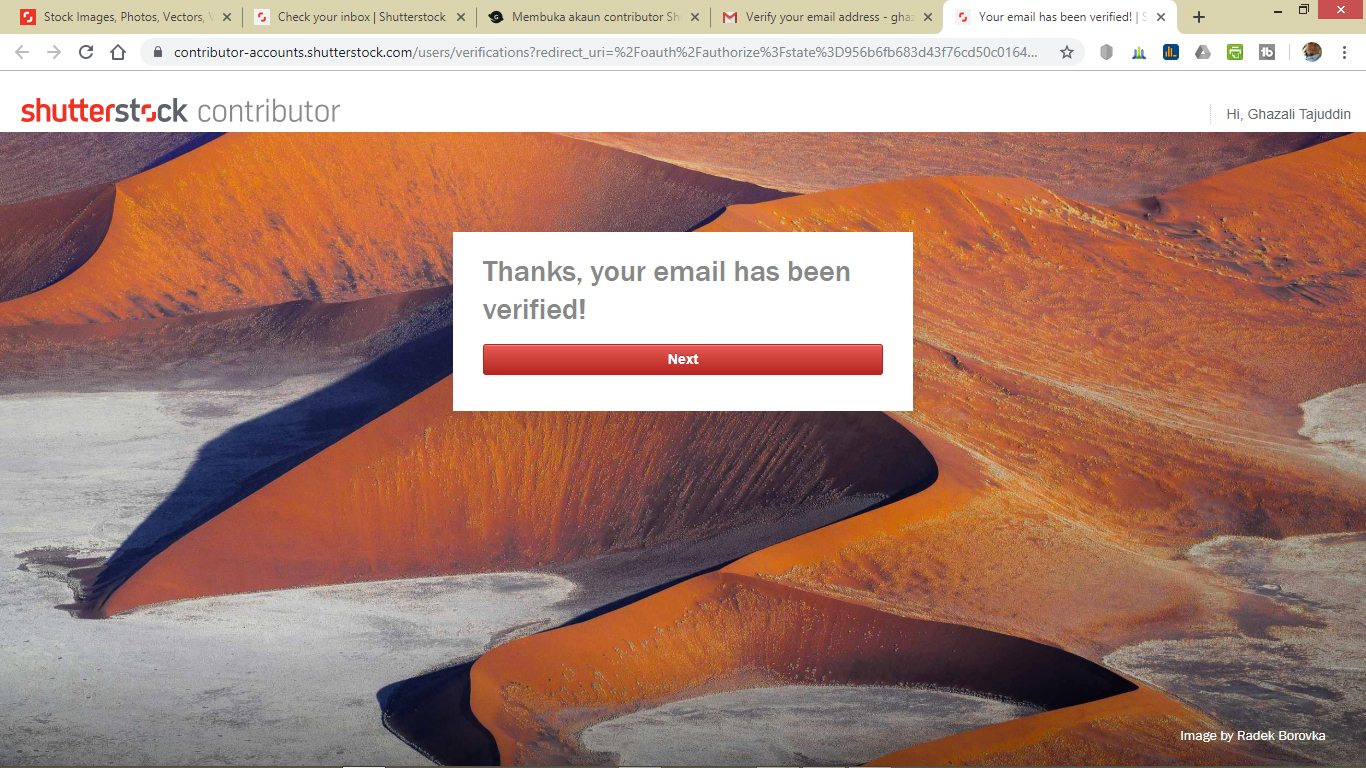This screenshot has width=1366, height=768.
Task: Click the red Next button
Action: (x=683, y=359)
